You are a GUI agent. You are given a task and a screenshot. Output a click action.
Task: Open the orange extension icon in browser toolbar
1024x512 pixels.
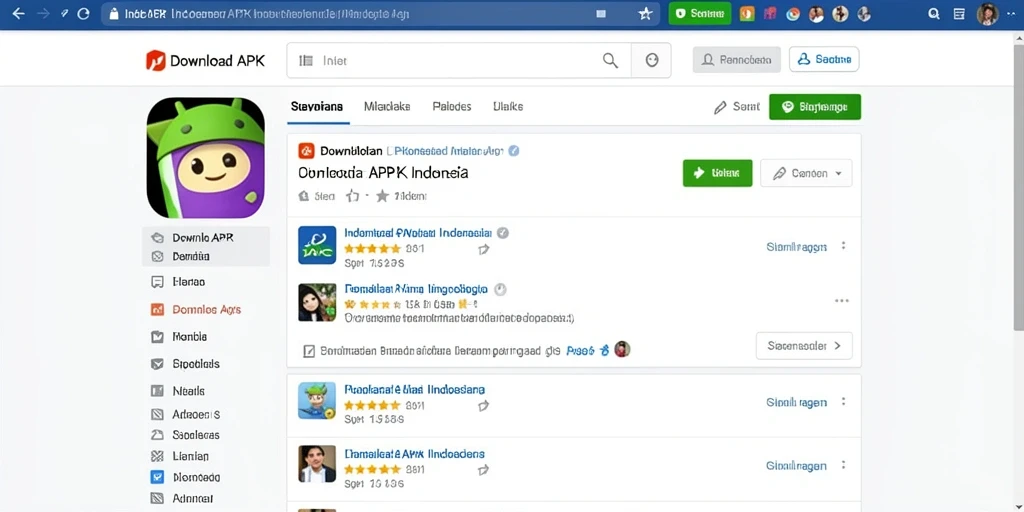pos(747,14)
